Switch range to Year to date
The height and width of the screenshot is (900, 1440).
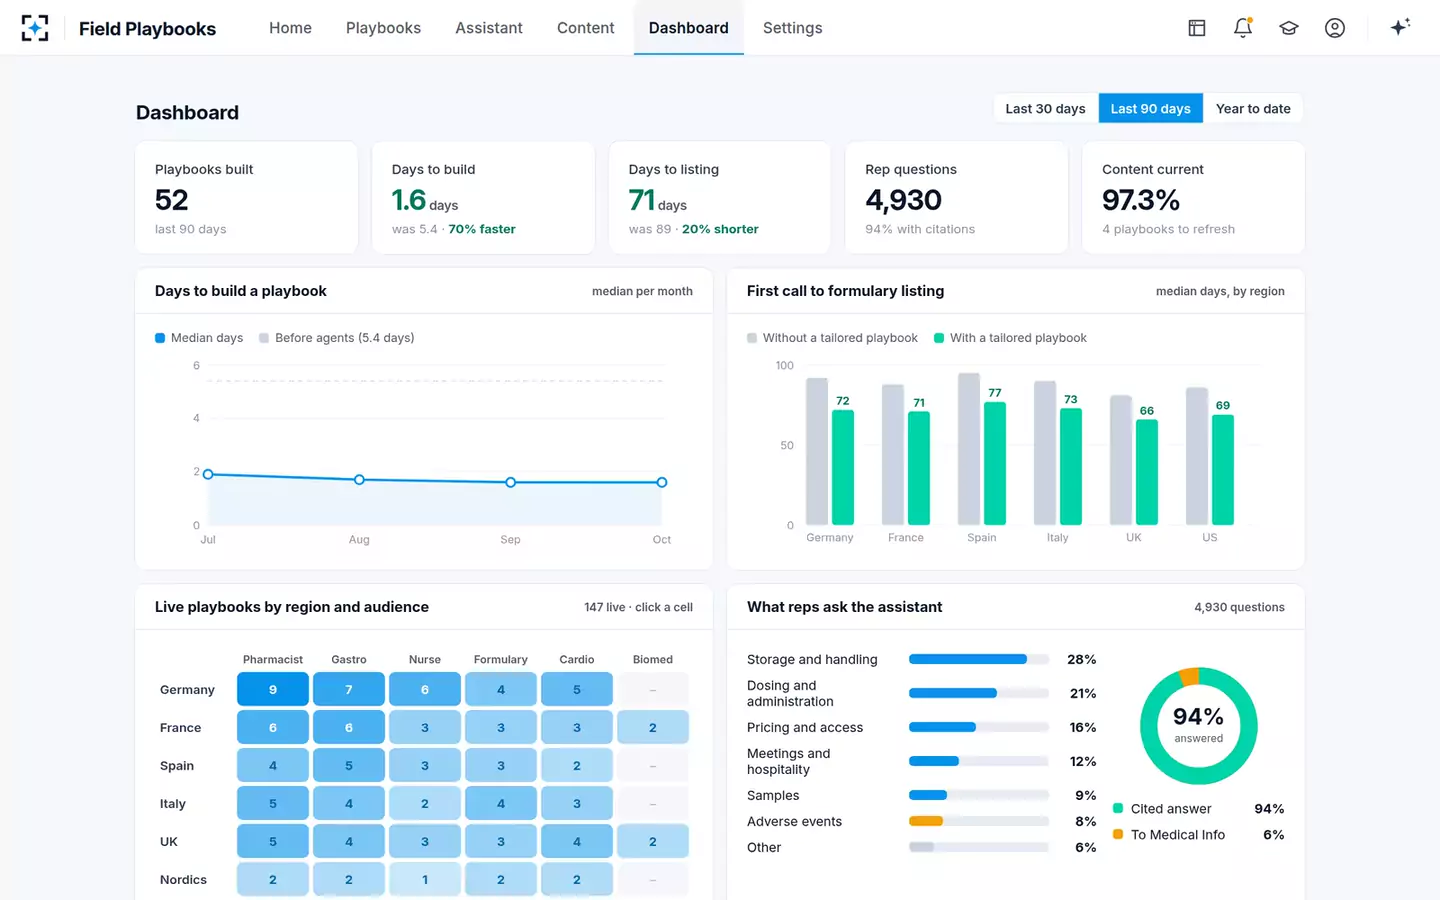(x=1253, y=108)
